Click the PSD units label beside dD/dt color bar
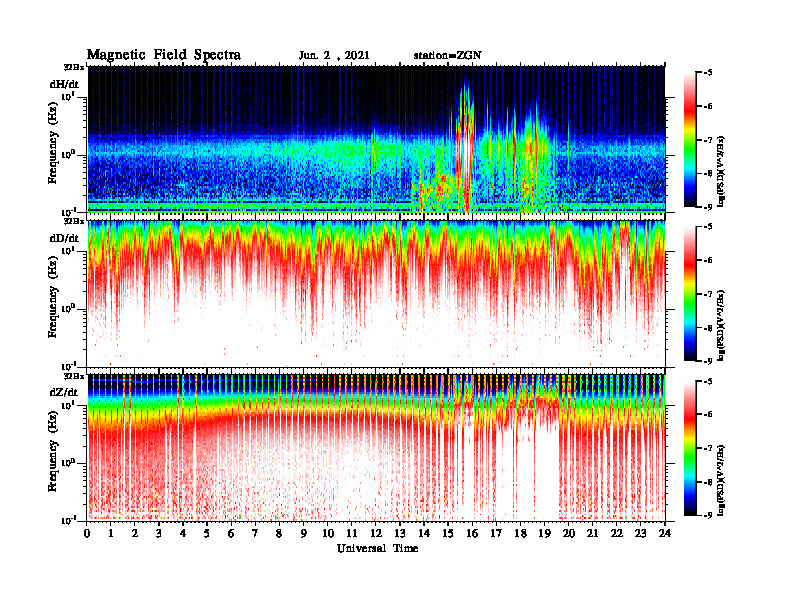Image resolution: width=792 pixels, height=612 pixels. pyautogui.click(x=721, y=325)
